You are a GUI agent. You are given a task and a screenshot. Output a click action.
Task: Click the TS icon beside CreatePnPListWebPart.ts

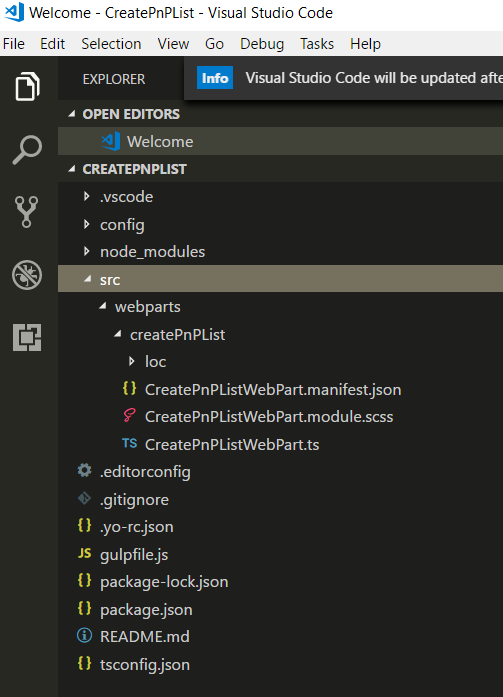pos(129,444)
